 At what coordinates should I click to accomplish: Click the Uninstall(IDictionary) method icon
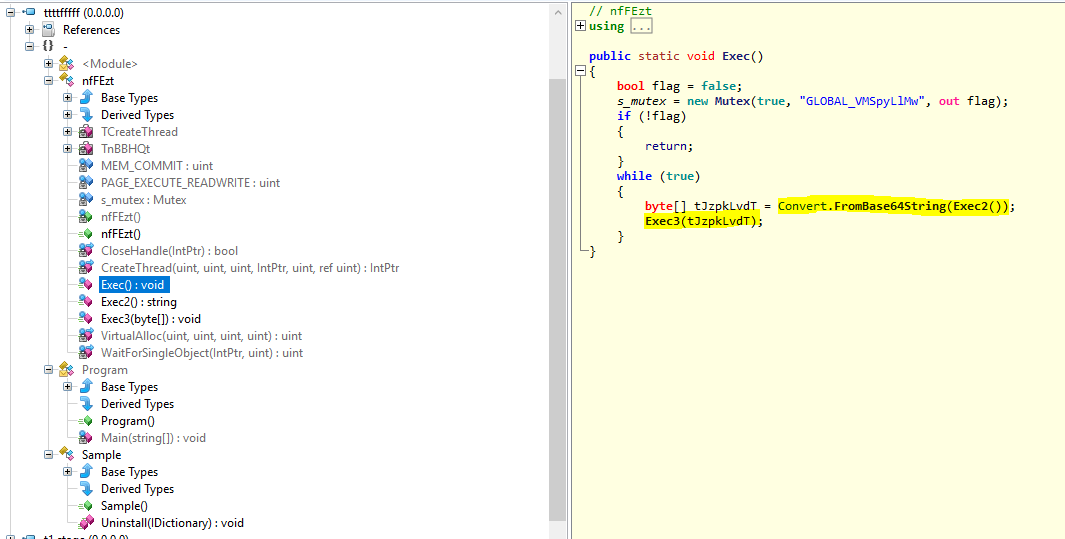click(x=86, y=522)
